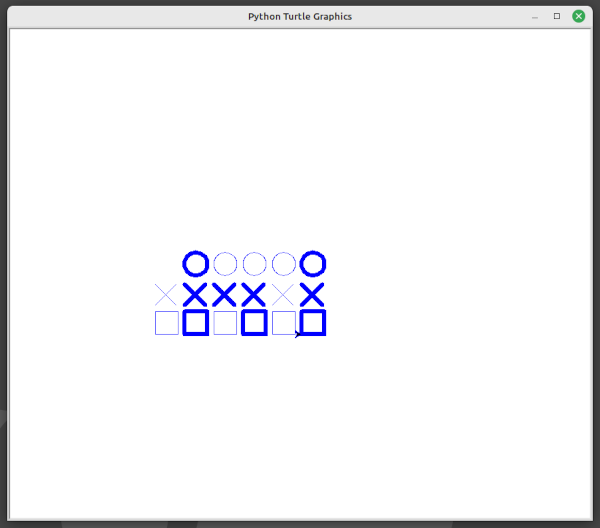This screenshot has height=528, width=600.
Task: Select the middle thin circle outline
Action: click(255, 264)
